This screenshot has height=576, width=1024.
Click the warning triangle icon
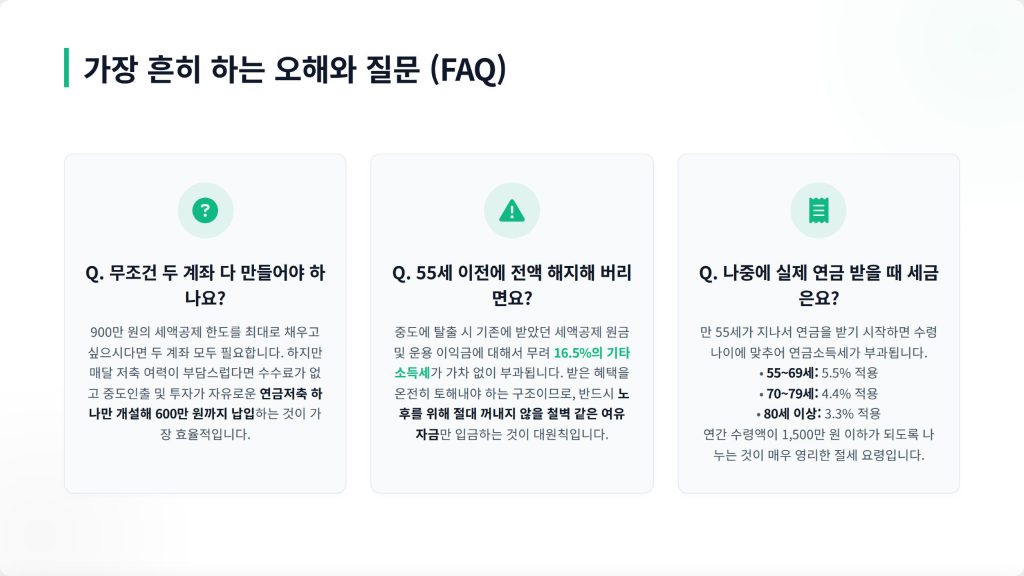click(511, 211)
